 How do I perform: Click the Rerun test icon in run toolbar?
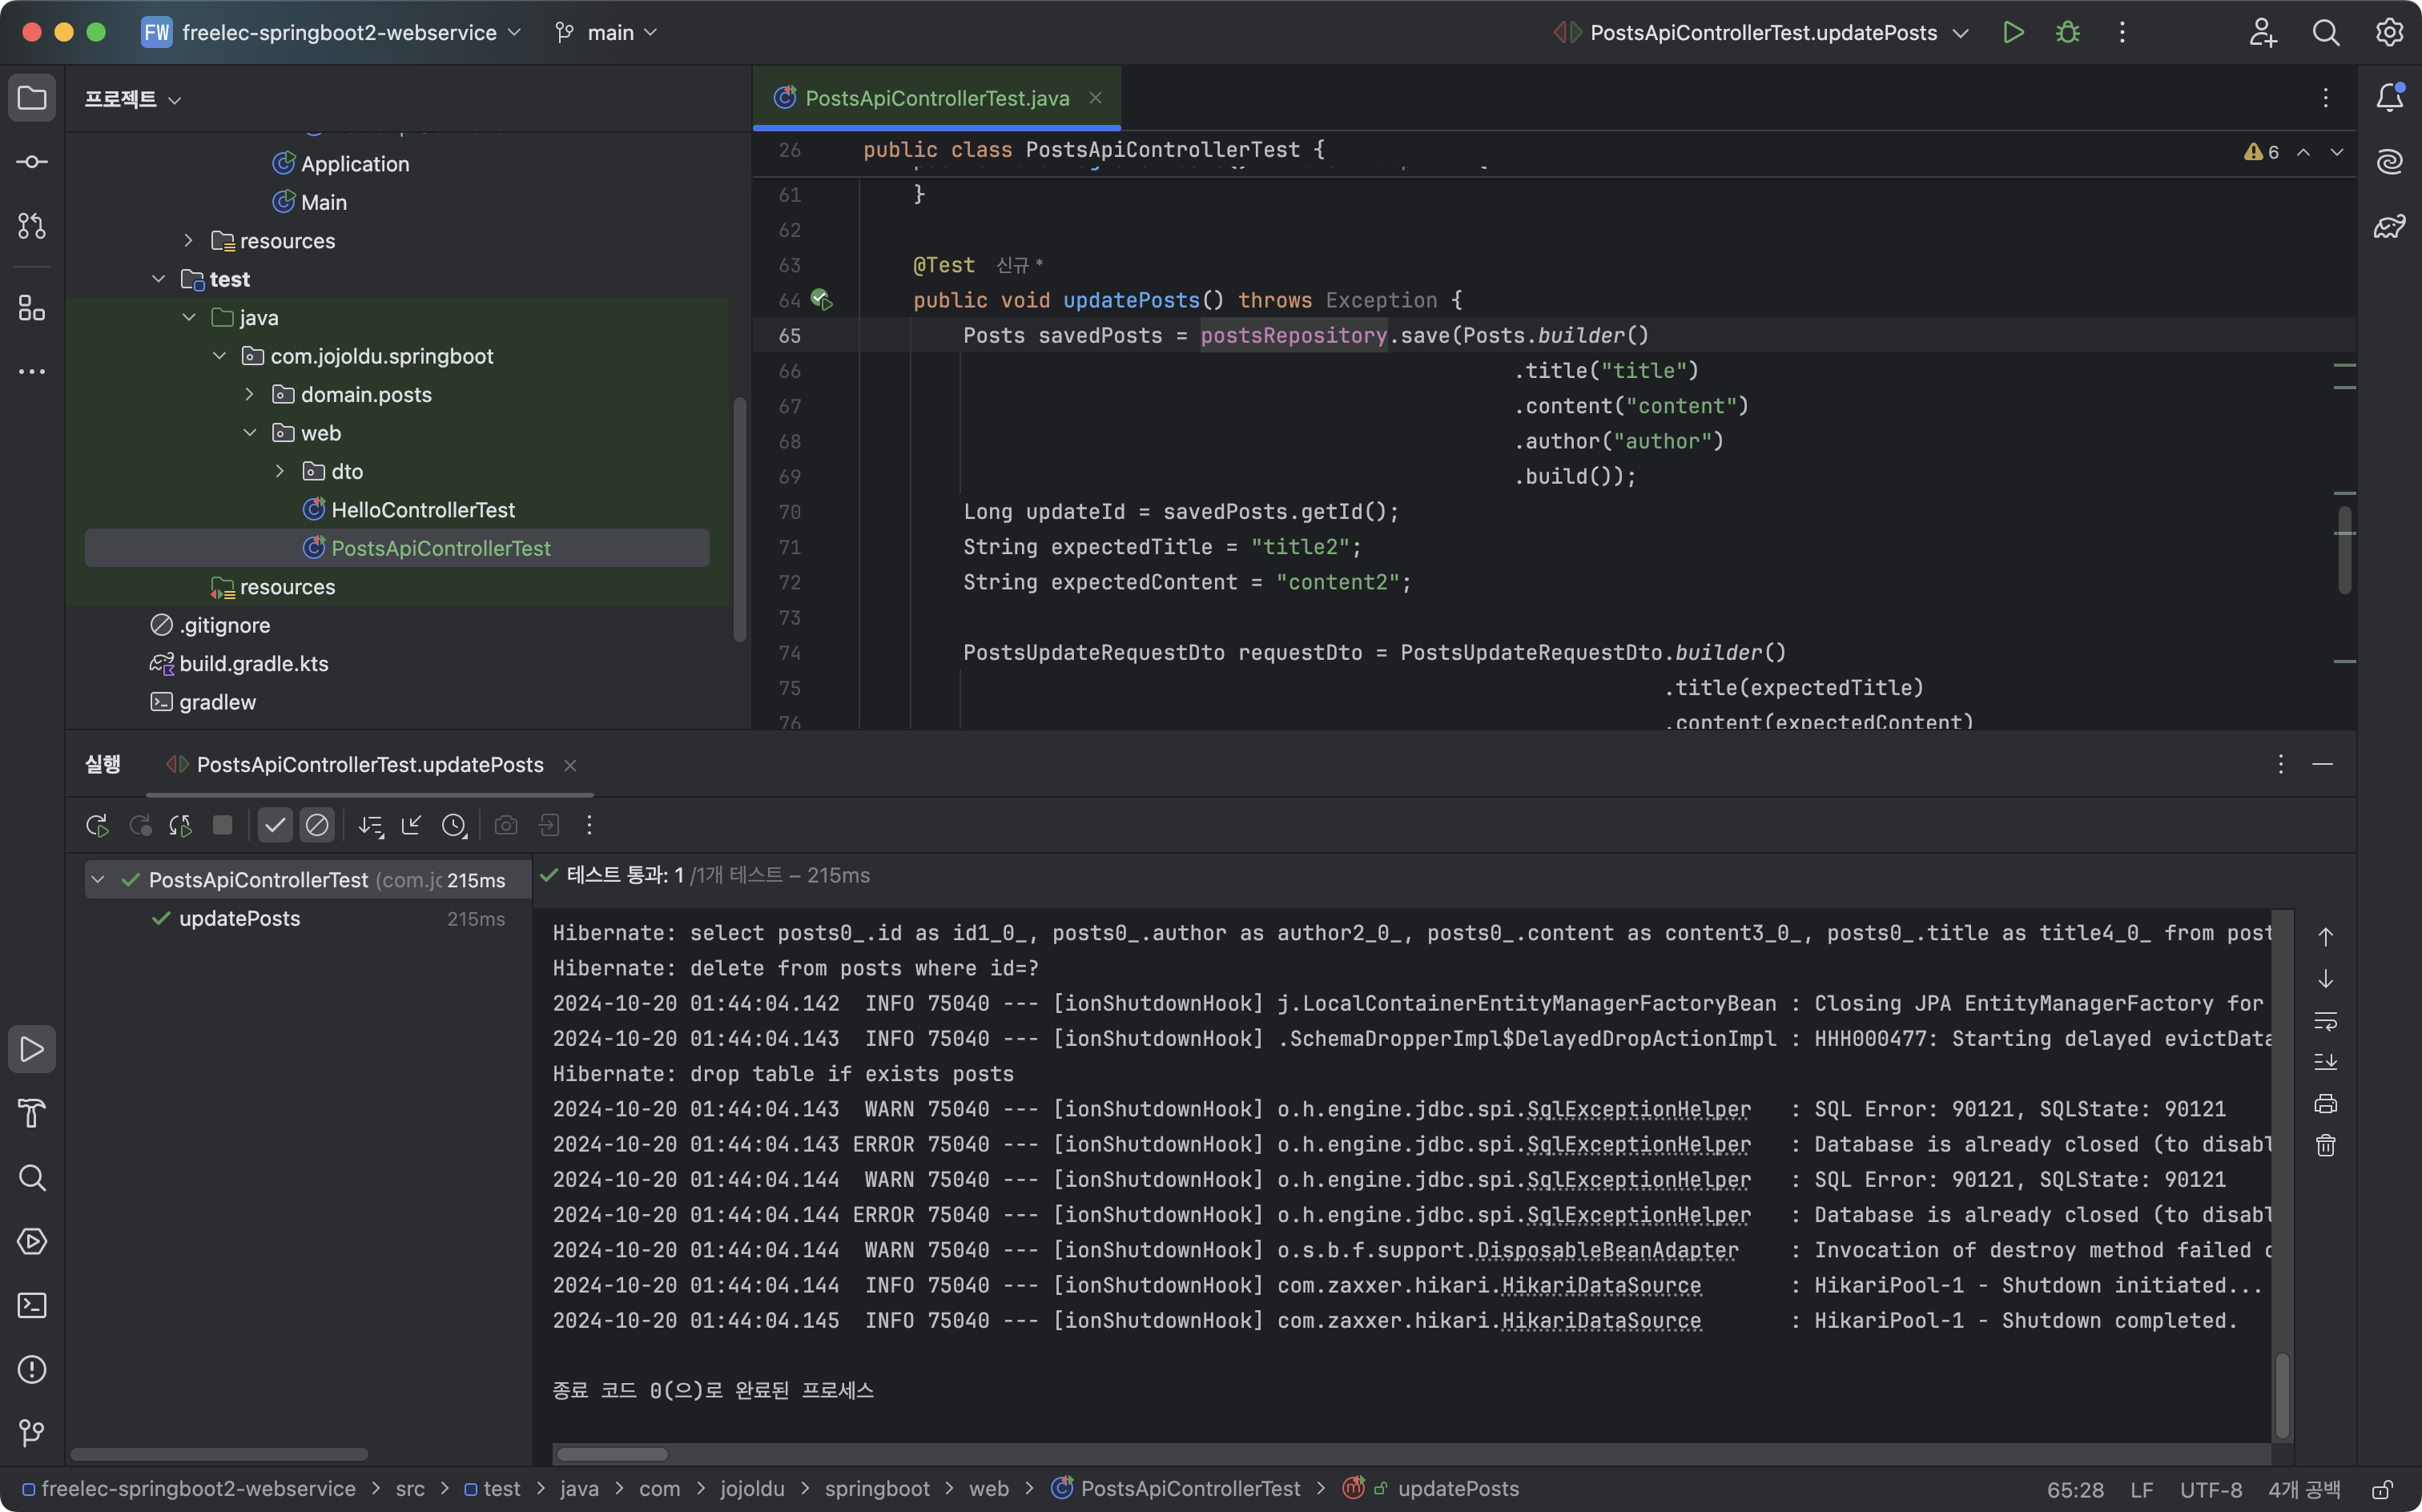(x=97, y=825)
